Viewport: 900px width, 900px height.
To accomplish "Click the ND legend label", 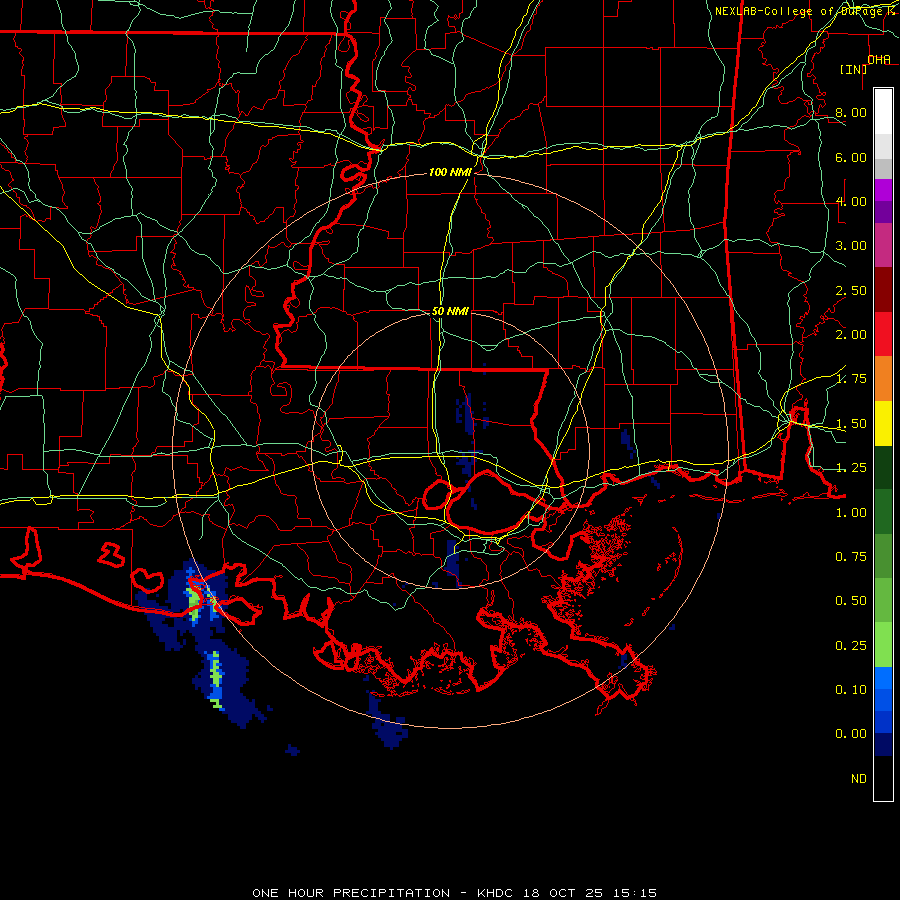I will (859, 779).
